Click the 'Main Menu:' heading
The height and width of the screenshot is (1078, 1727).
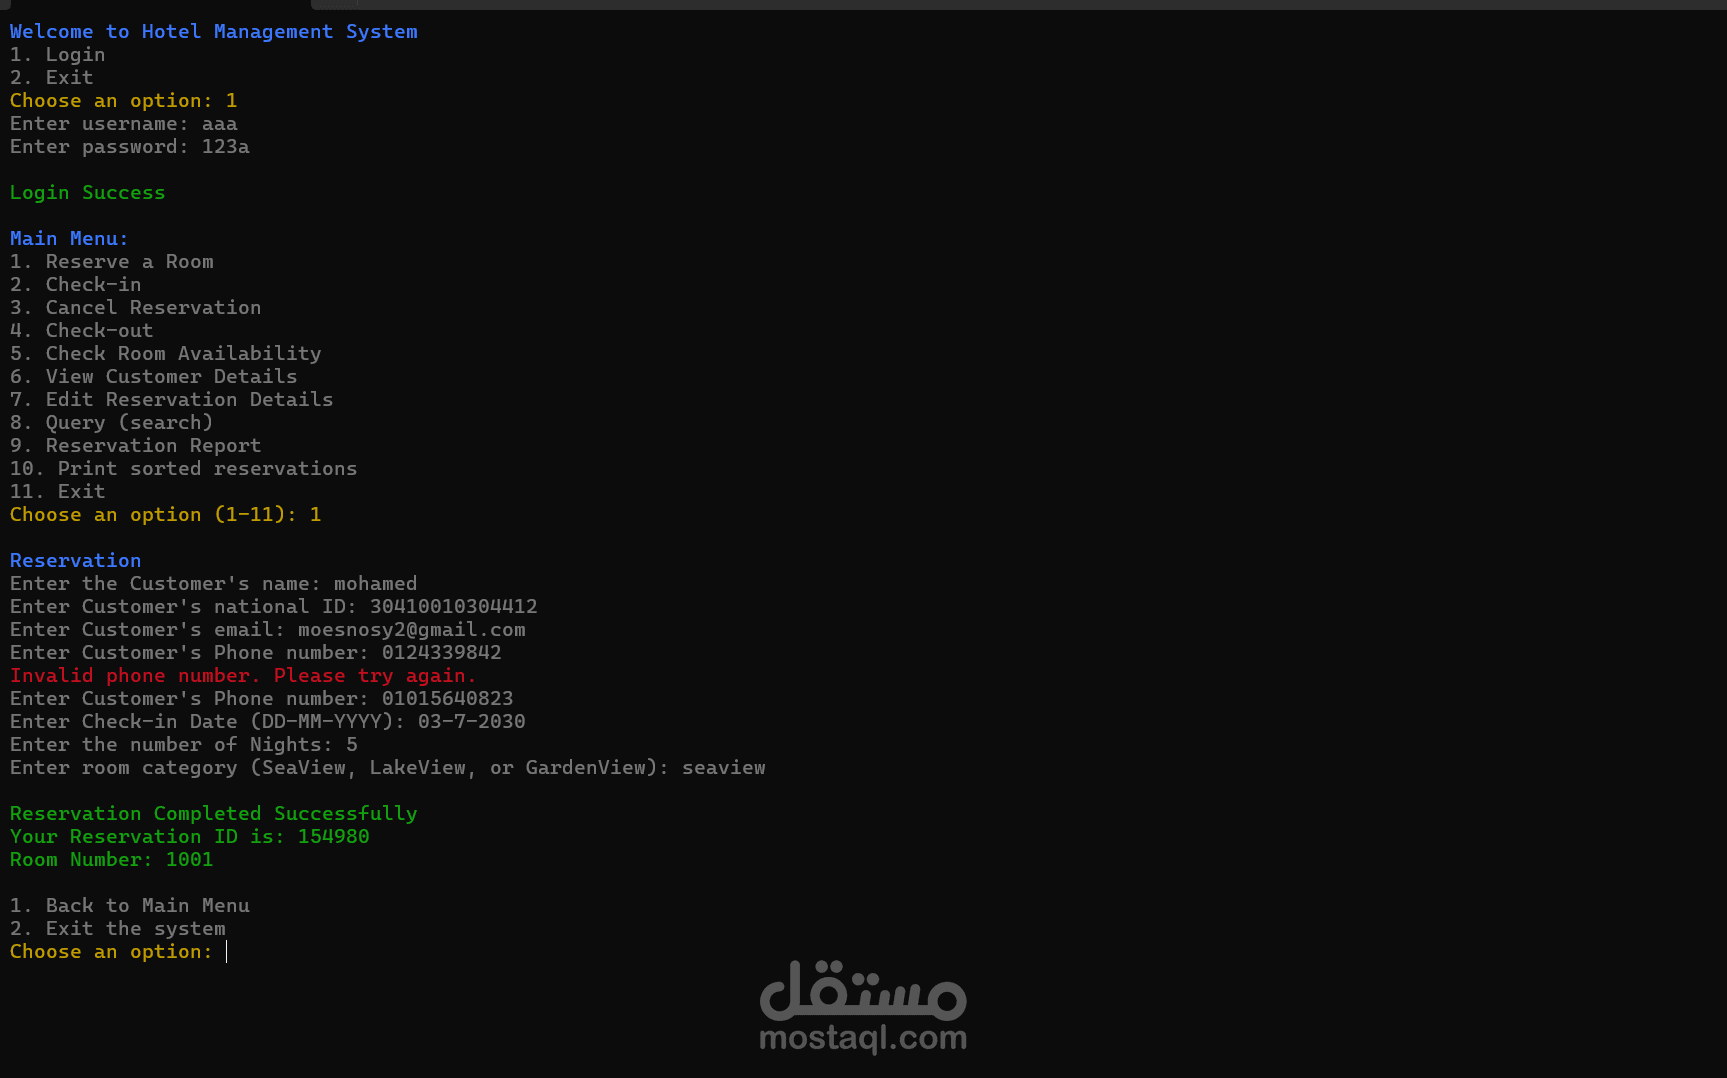[x=69, y=239]
